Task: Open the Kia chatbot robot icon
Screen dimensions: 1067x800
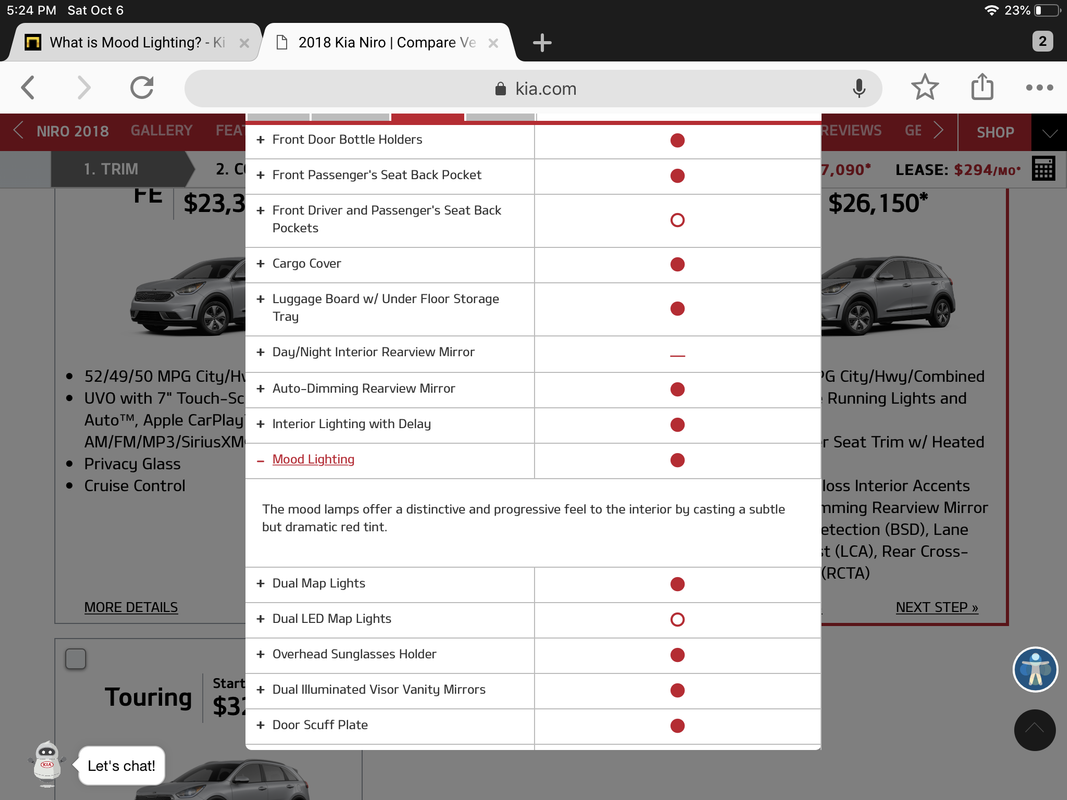Action: coord(47,763)
